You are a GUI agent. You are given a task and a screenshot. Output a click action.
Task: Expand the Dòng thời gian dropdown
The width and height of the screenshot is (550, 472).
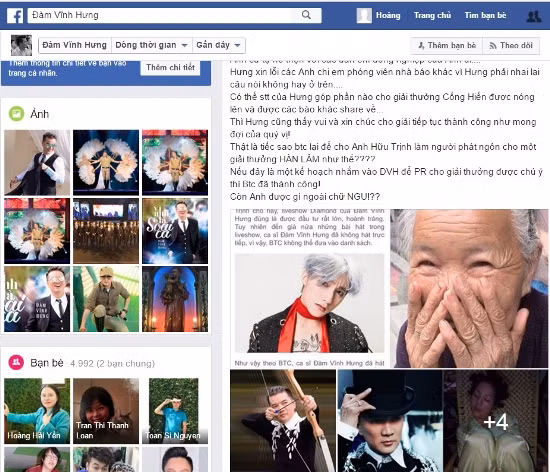(152, 45)
